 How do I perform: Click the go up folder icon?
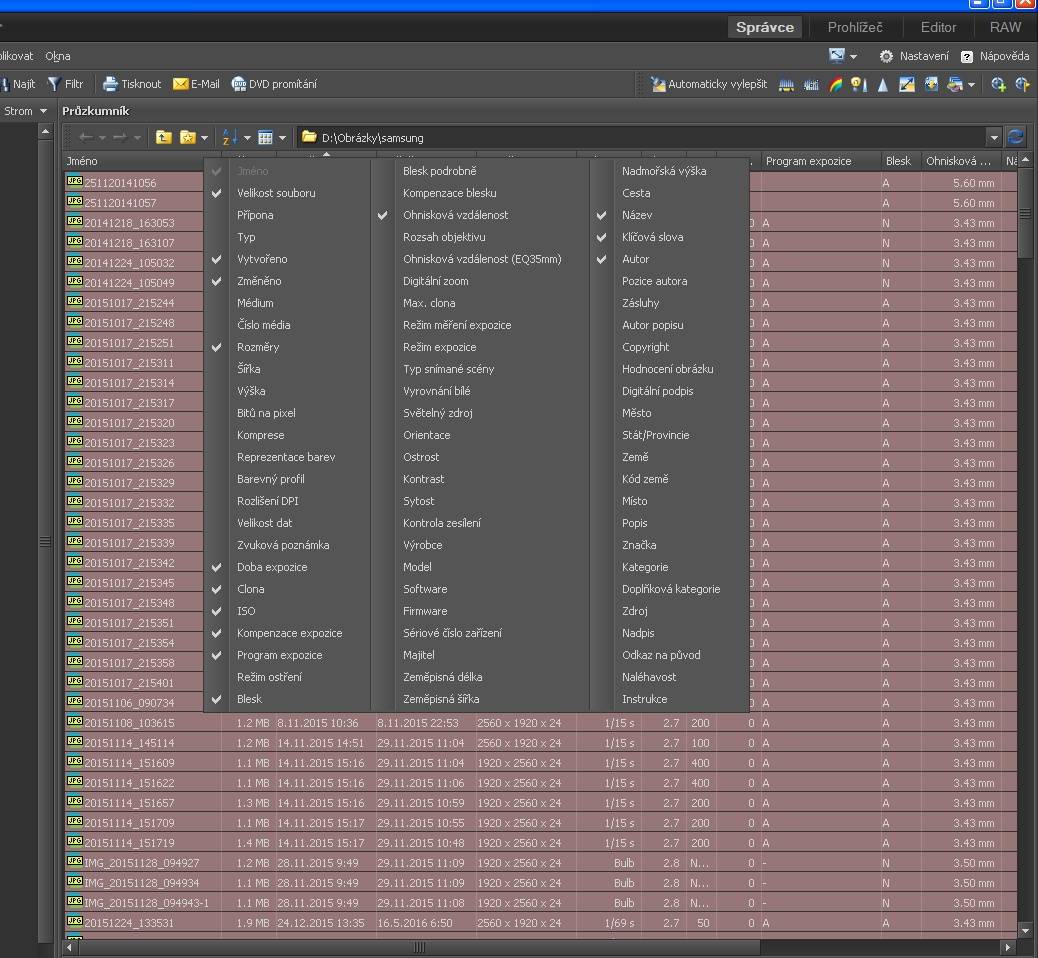tap(164, 137)
